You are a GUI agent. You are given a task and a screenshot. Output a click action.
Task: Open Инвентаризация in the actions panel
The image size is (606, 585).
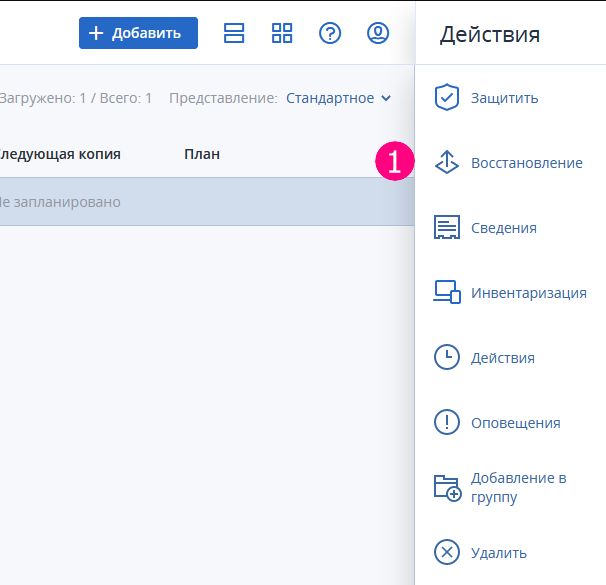point(529,293)
